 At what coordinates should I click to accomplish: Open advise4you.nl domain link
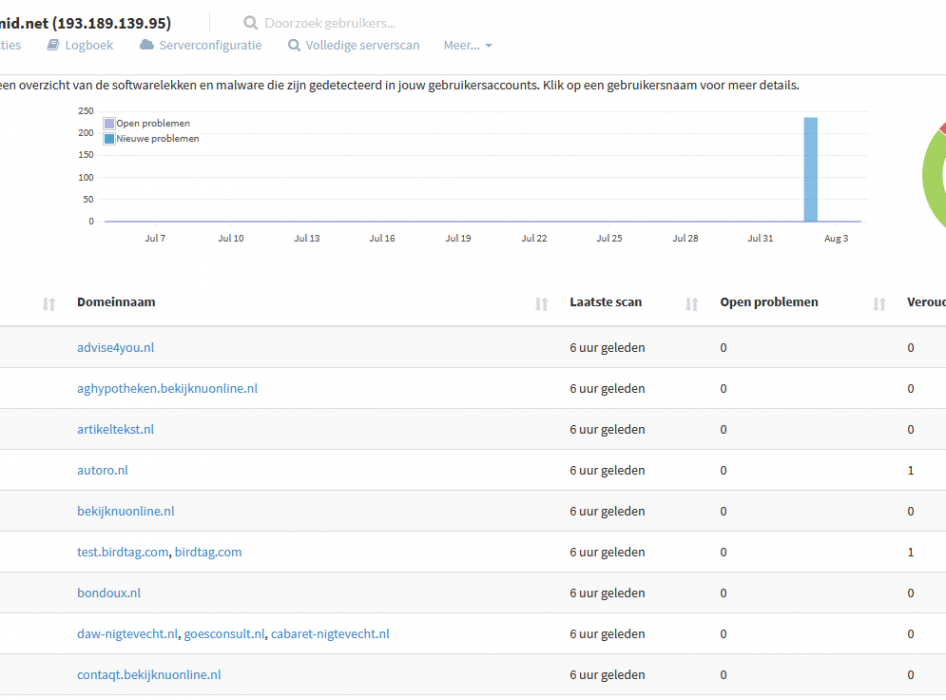point(115,348)
